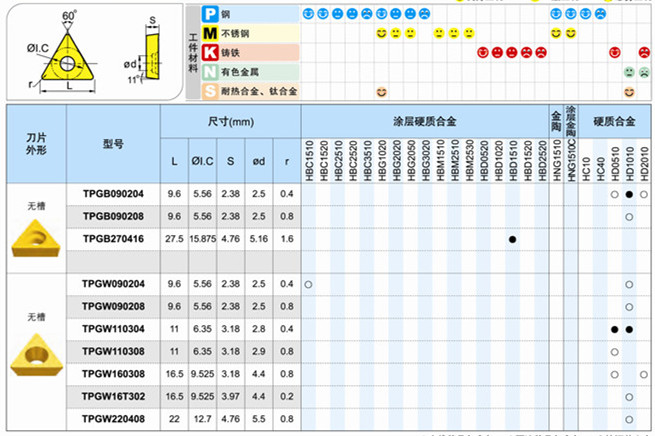Click the 型号 column header
Image resolution: width=655 pixels, height=436 pixels.
click(x=113, y=144)
